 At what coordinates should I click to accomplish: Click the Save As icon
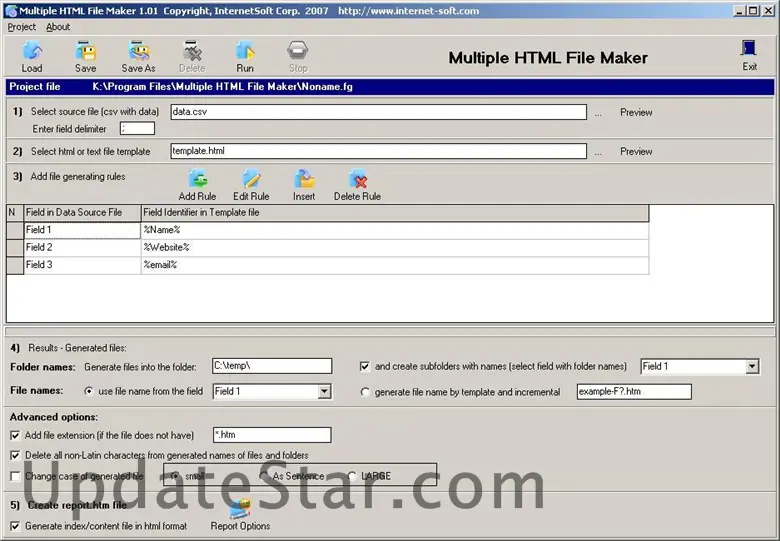click(139, 51)
